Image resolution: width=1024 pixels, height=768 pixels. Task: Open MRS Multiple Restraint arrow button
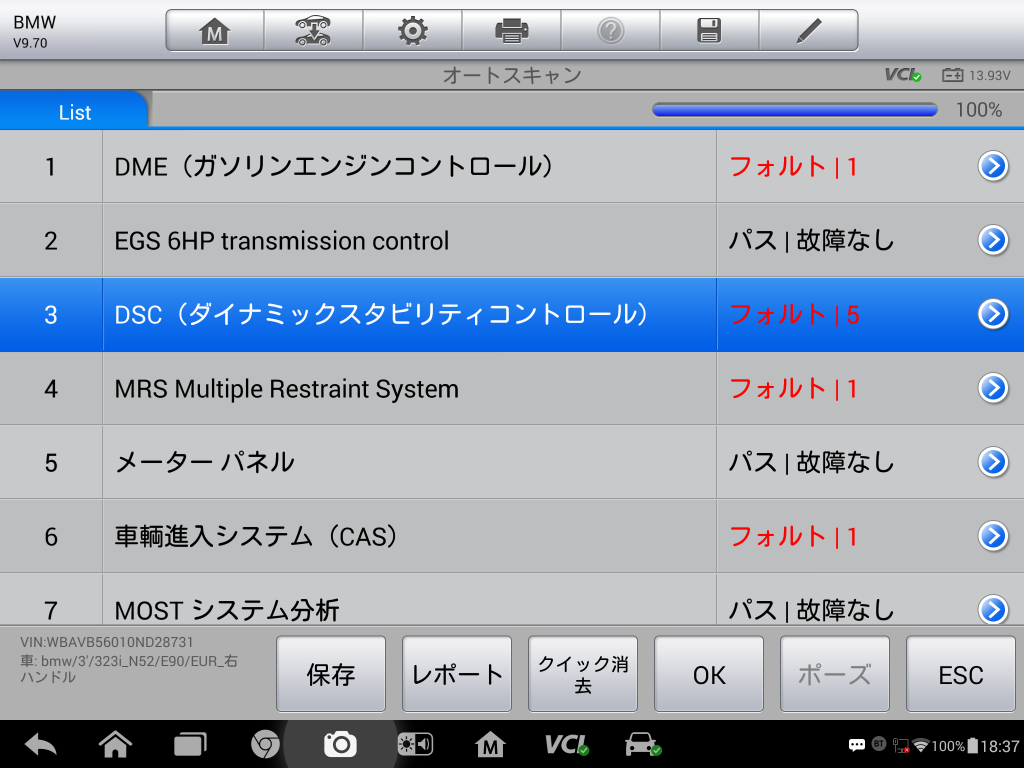pyautogui.click(x=993, y=388)
